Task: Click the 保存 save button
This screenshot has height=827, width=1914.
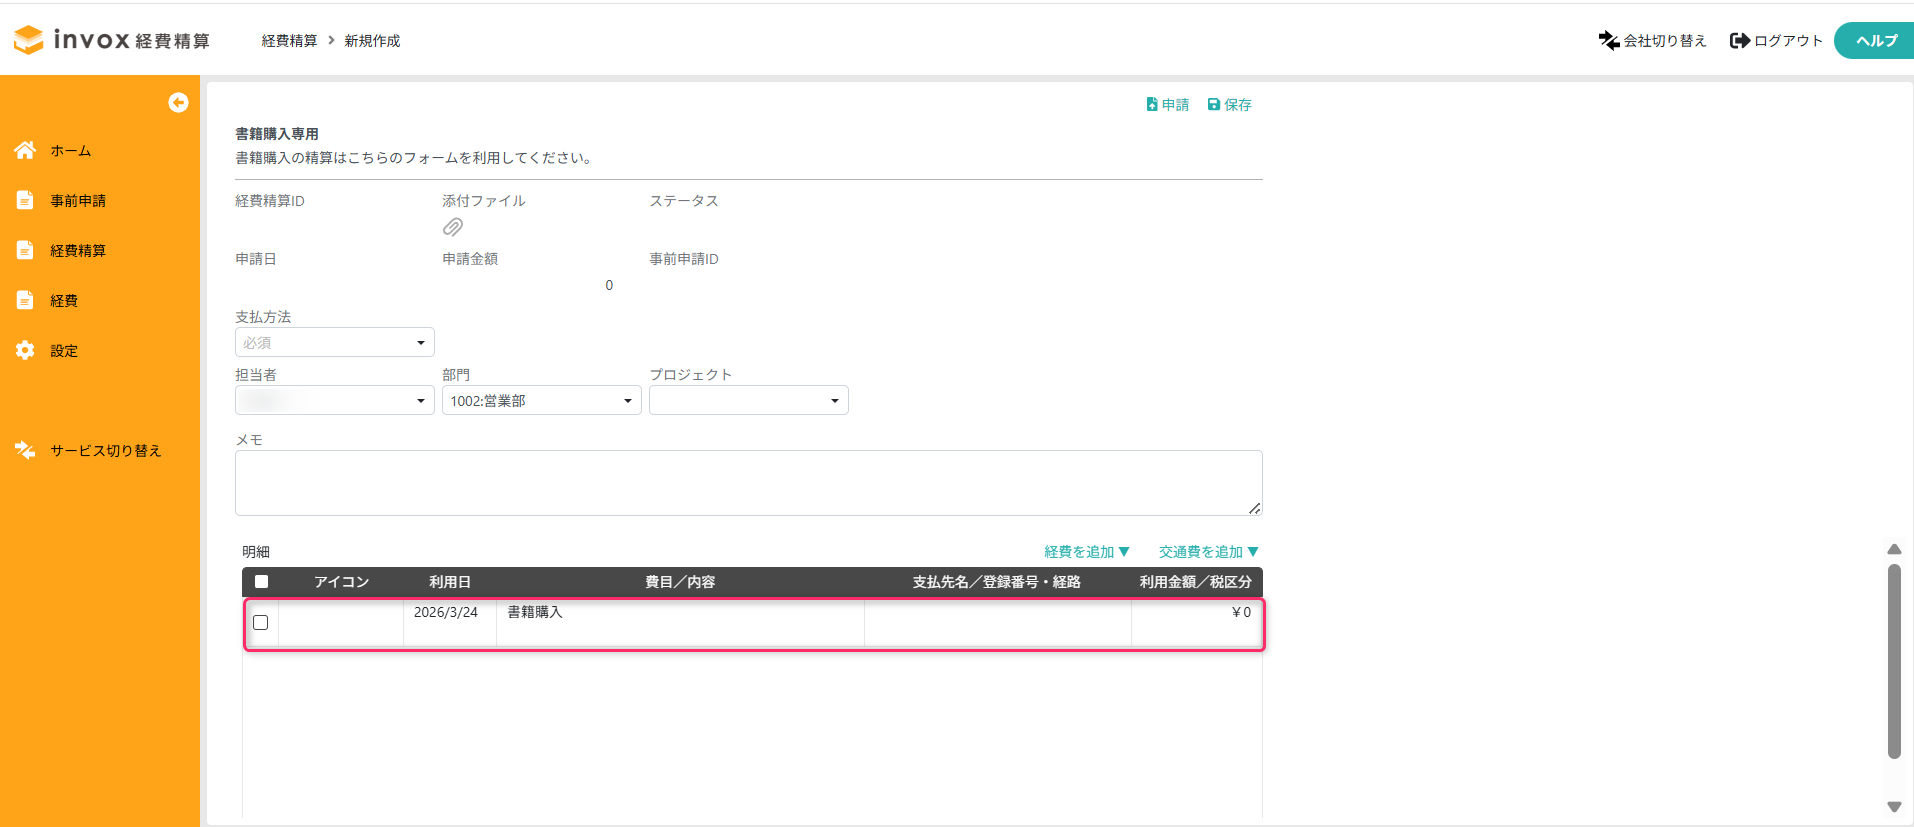Action: (1230, 104)
